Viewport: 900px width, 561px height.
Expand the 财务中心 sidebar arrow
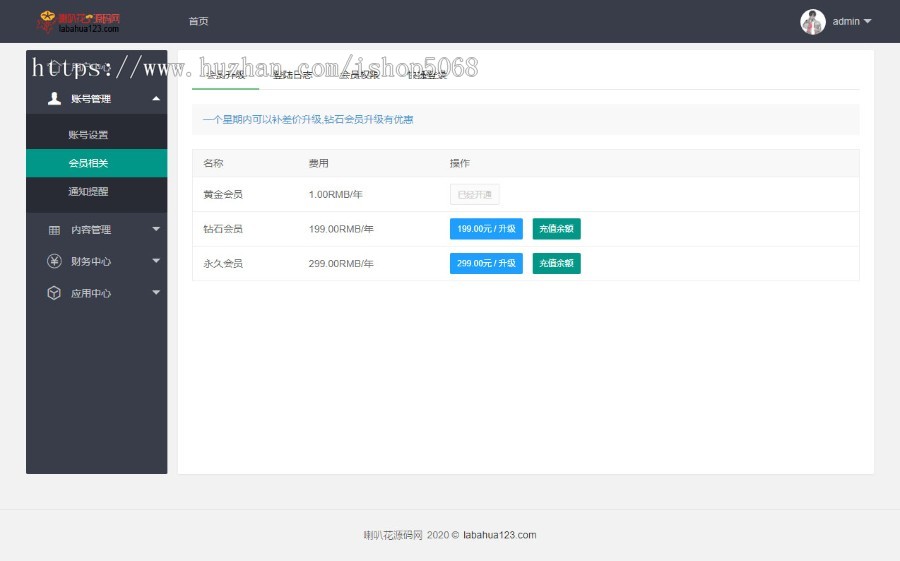[155, 262]
